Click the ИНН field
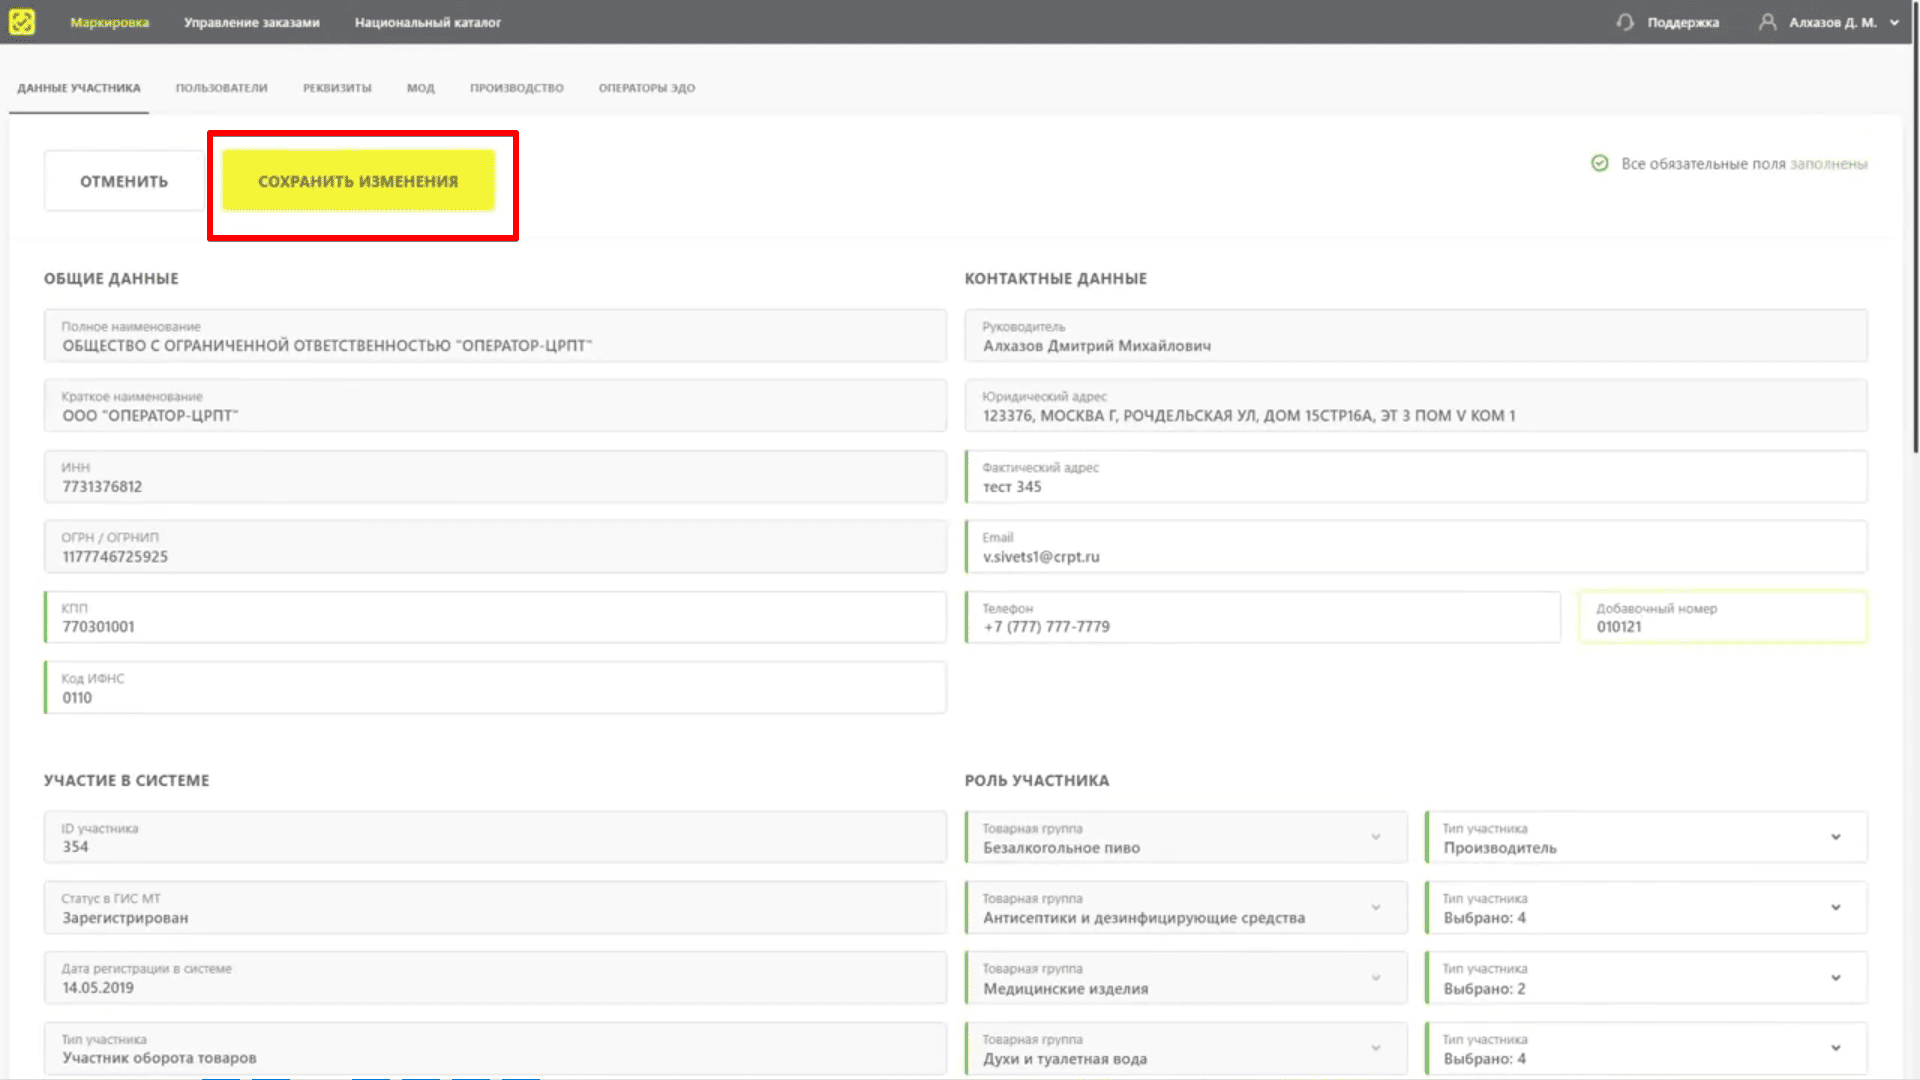 (x=495, y=477)
